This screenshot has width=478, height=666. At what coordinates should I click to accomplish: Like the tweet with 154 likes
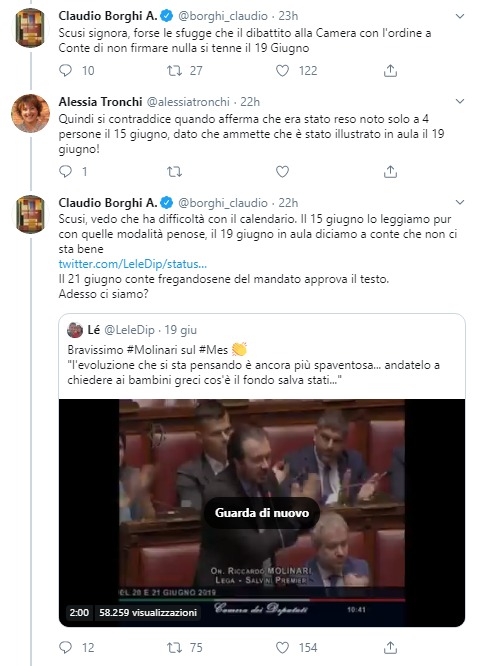pyautogui.click(x=283, y=647)
